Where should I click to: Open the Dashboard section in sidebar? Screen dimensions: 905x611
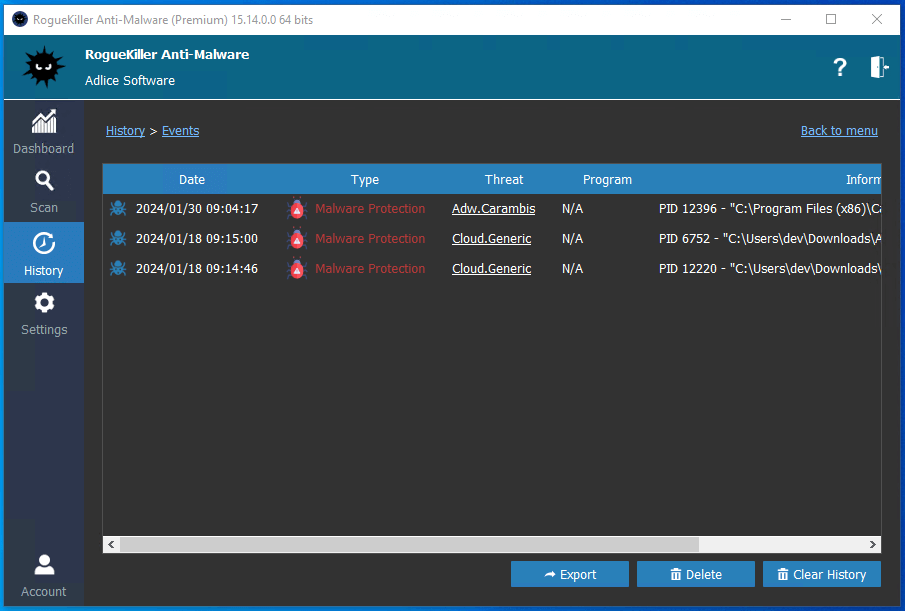(43, 133)
